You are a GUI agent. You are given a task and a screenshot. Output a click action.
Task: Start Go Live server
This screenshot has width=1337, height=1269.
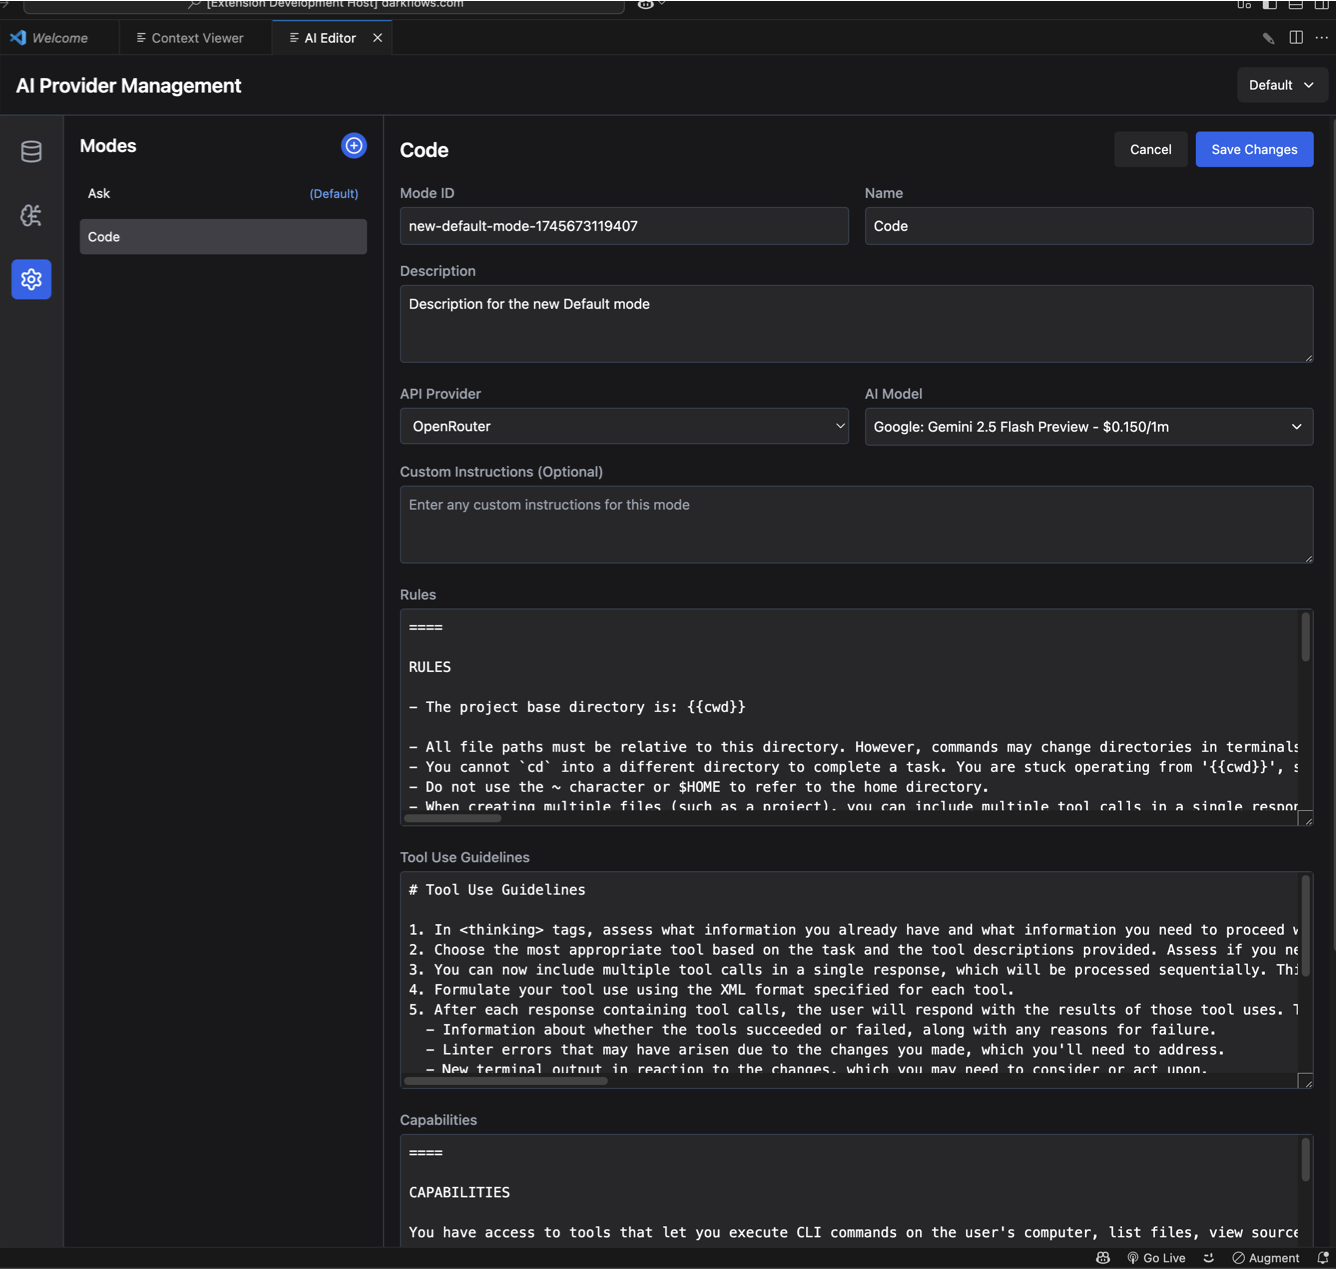coord(1156,1258)
